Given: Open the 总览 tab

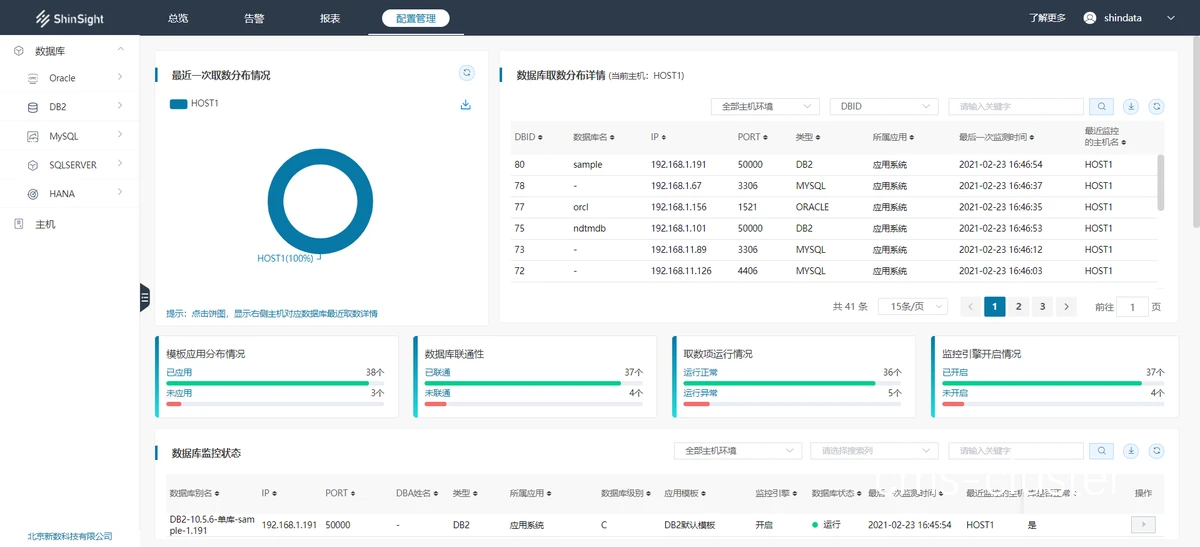Looking at the screenshot, I should coord(178,18).
